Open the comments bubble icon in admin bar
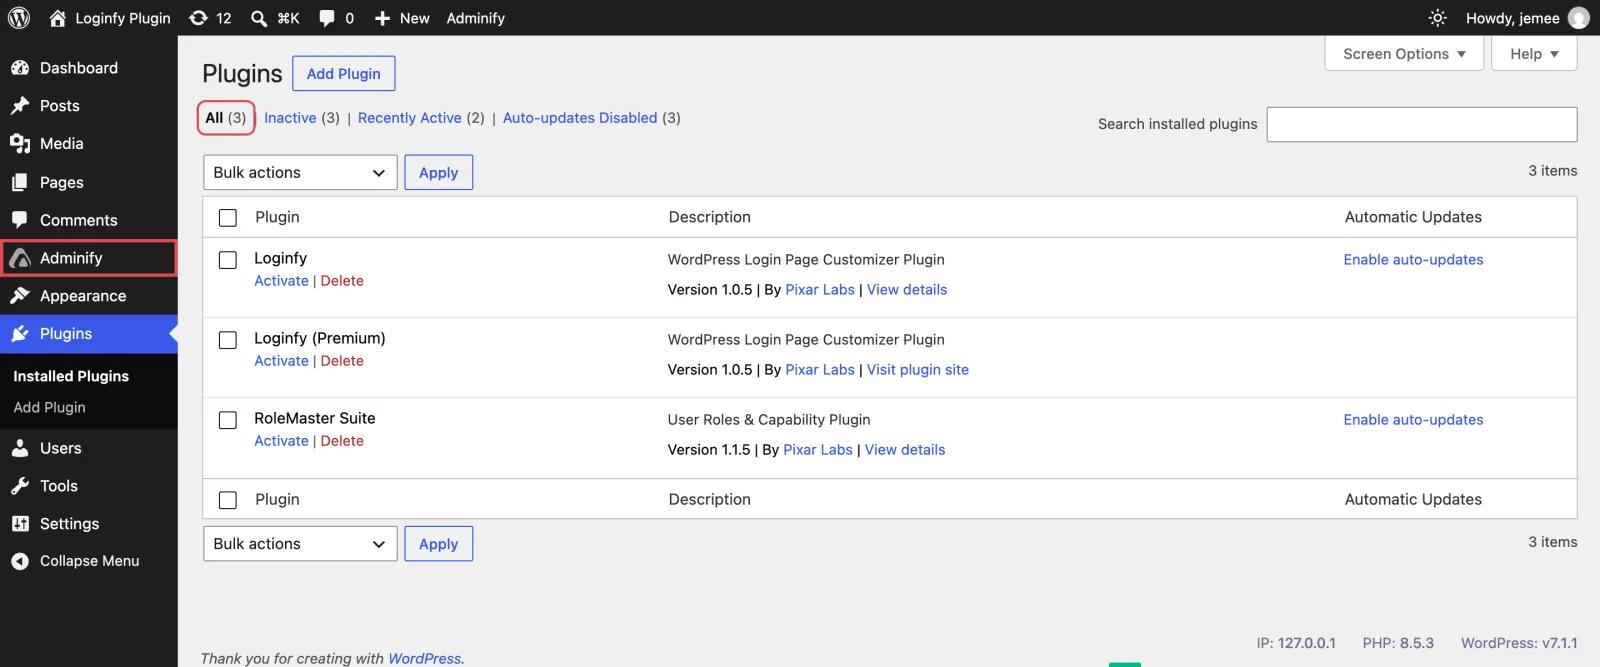1600x667 pixels. click(x=327, y=18)
